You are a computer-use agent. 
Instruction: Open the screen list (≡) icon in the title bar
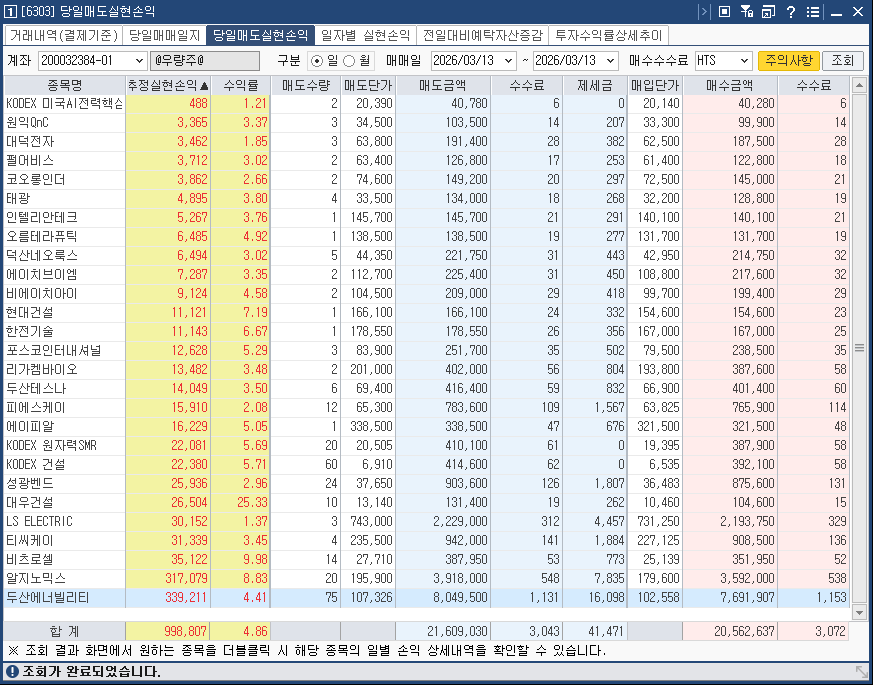tap(811, 12)
